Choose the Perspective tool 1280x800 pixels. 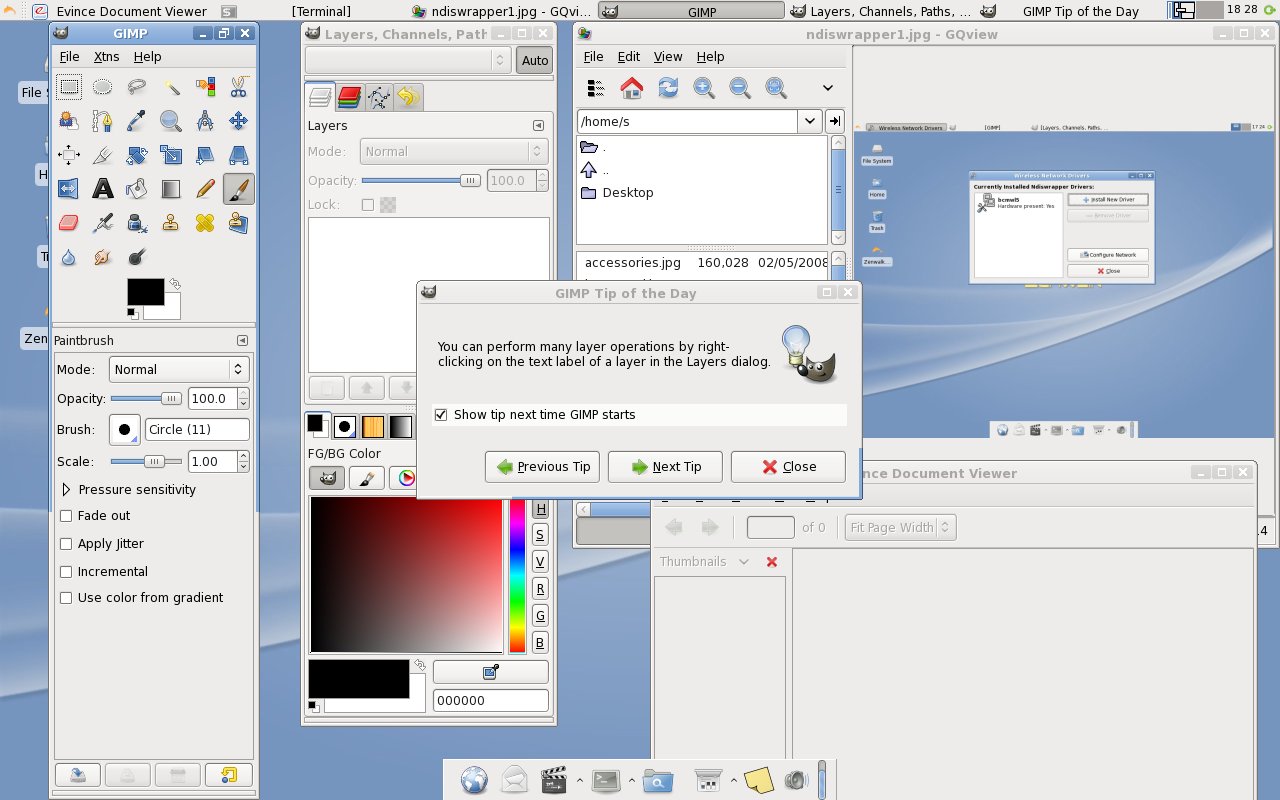pyautogui.click(x=239, y=155)
